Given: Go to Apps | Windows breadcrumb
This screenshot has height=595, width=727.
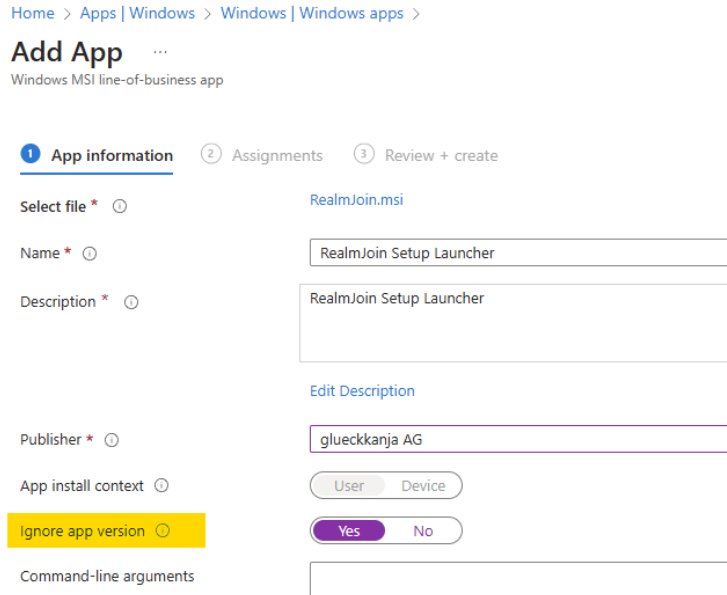Looking at the screenshot, I should (x=137, y=13).
